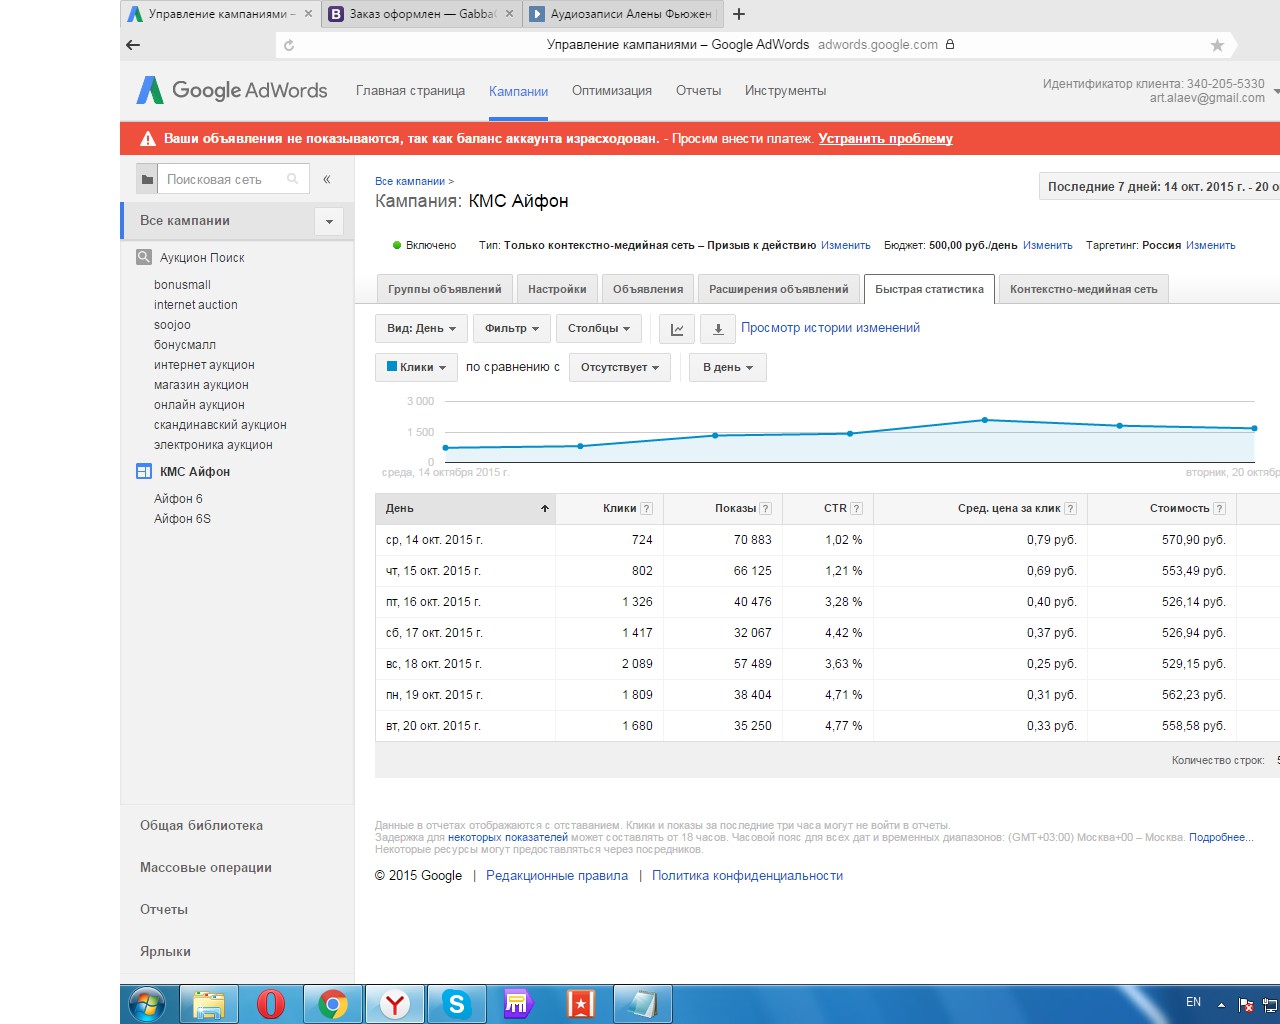Open Отчеты in the top navigation

tap(698, 91)
